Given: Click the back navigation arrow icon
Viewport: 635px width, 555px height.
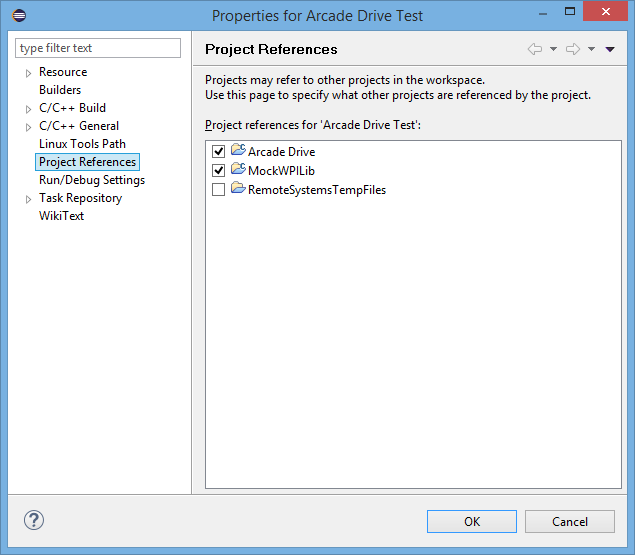Looking at the screenshot, I should tap(535, 49).
